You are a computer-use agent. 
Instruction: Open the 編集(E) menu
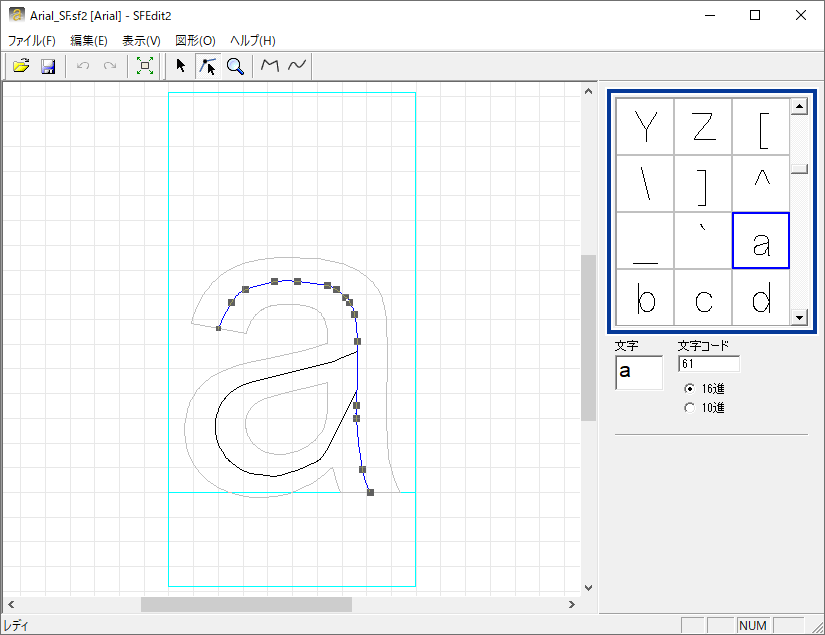coord(89,41)
